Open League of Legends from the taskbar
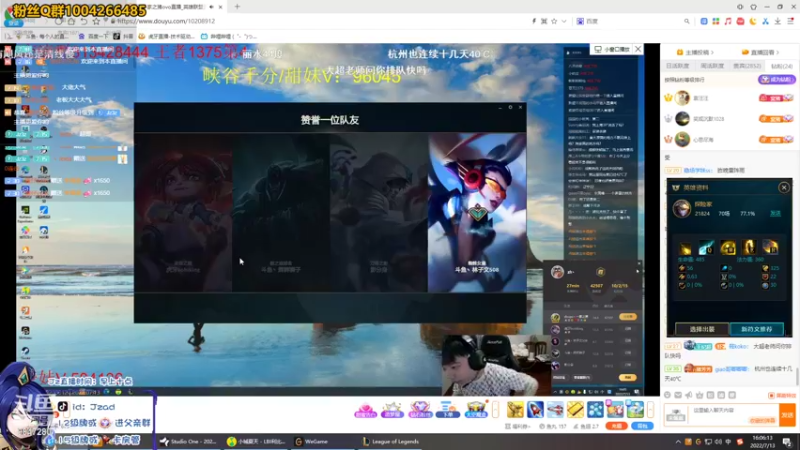 coord(391,442)
